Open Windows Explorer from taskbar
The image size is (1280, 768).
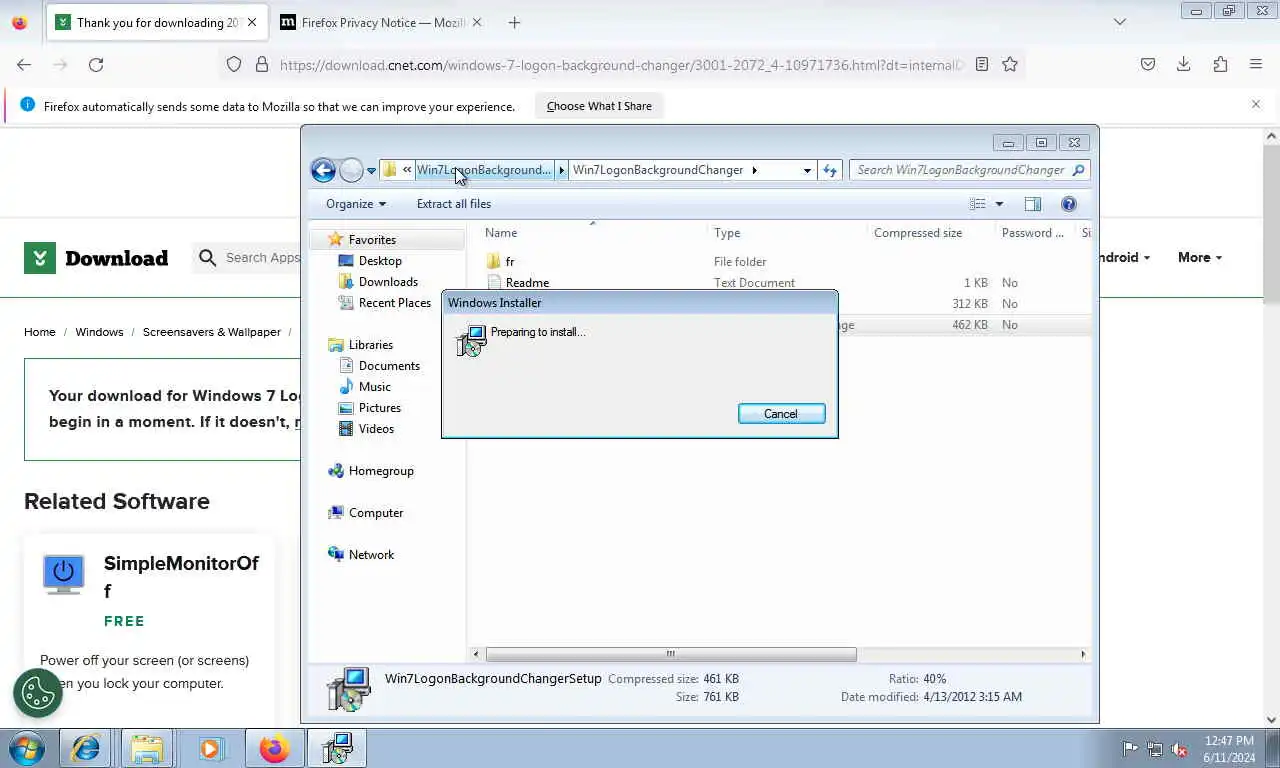[x=147, y=748]
